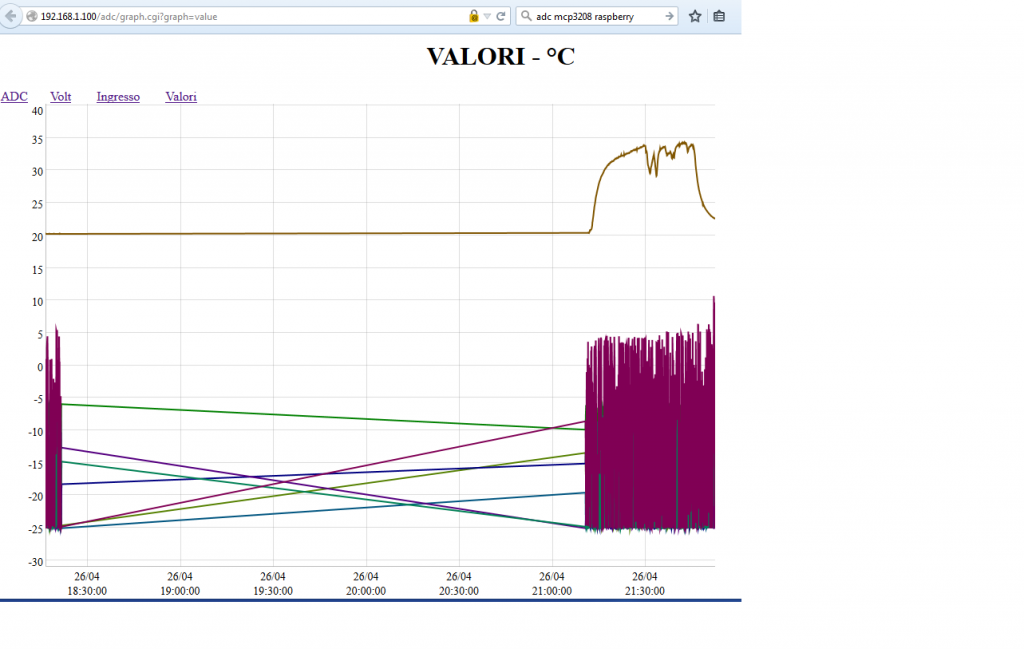The width and height of the screenshot is (1024, 649).
Task: Click the back navigation arrow
Action: (12, 15)
